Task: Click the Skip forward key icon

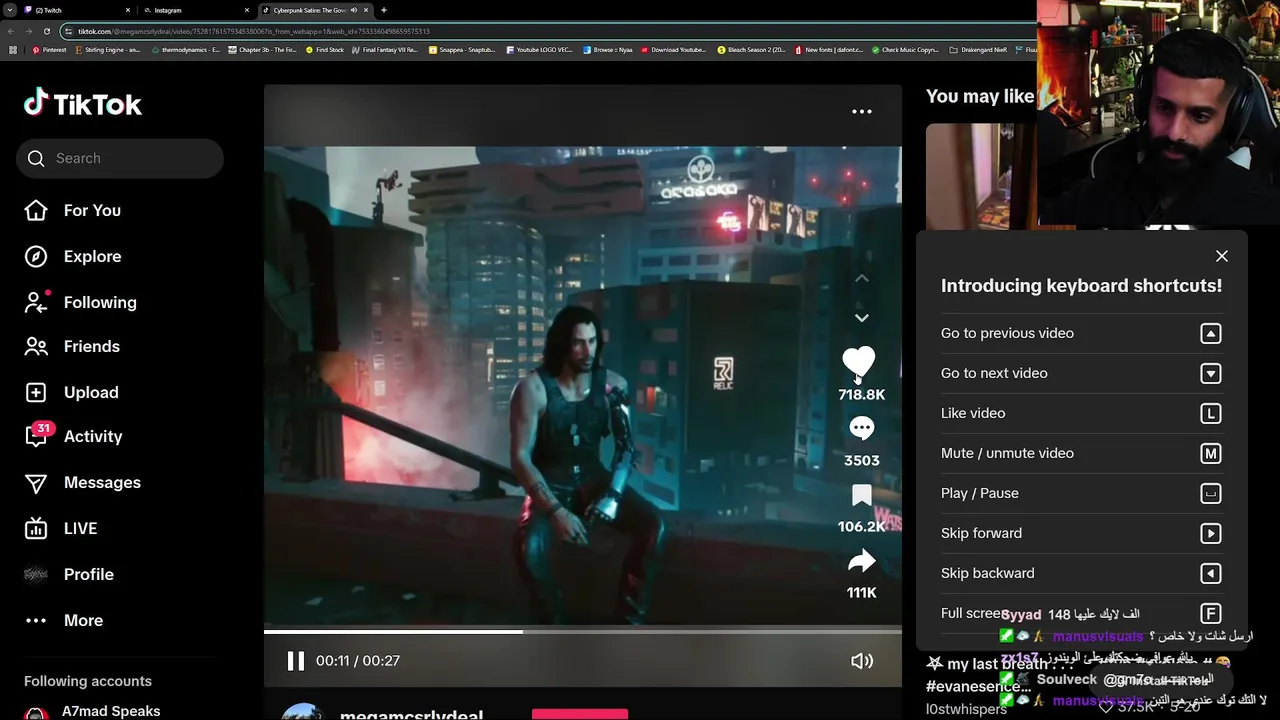Action: click(x=1211, y=533)
